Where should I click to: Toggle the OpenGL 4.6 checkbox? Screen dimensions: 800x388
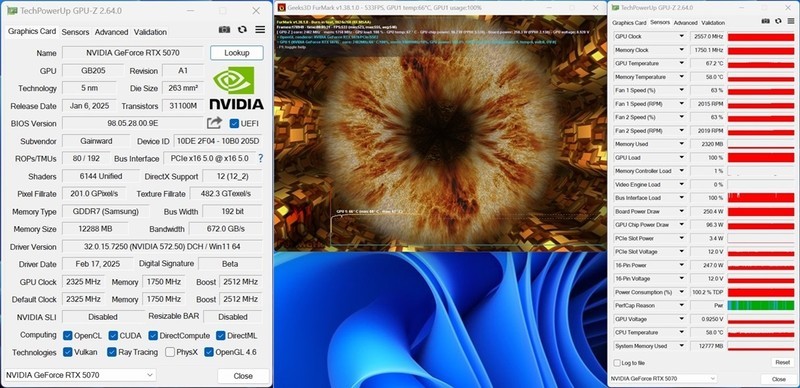click(209, 352)
